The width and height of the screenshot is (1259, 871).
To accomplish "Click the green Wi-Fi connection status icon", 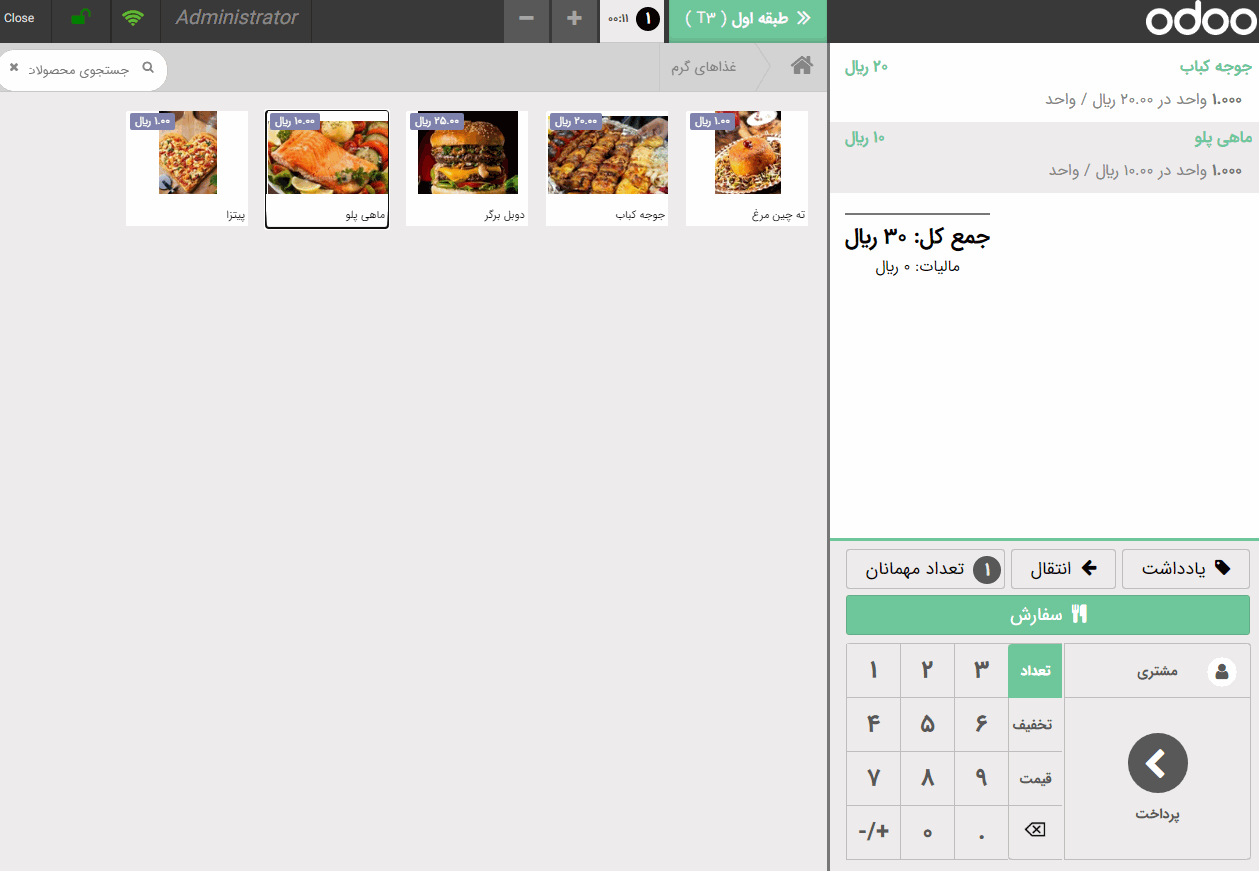I will pyautogui.click(x=132, y=18).
